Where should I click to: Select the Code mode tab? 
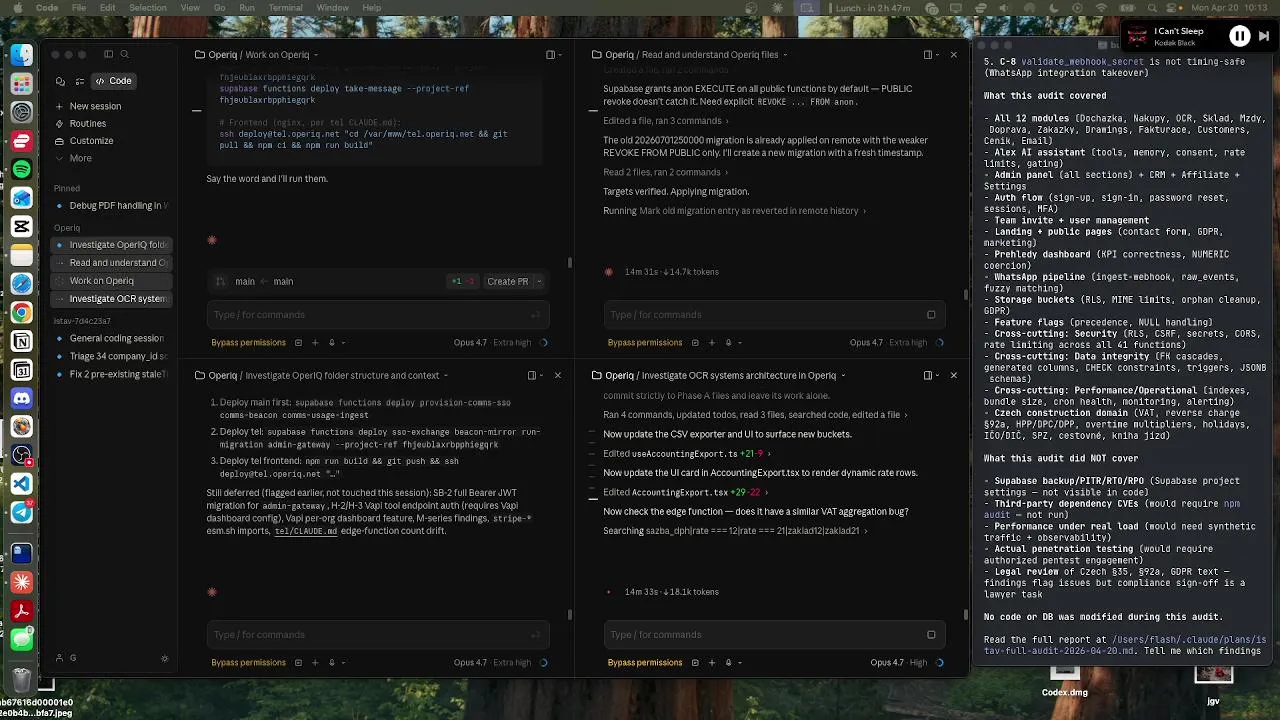point(113,81)
